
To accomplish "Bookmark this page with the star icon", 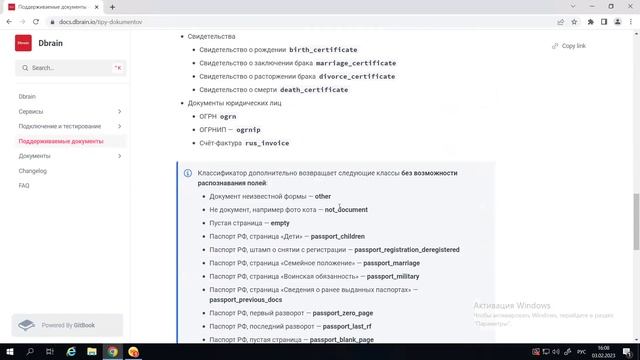I will click(574, 22).
